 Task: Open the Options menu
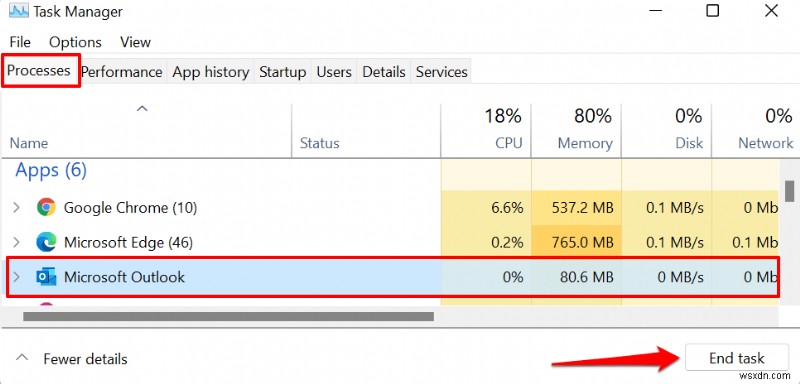click(75, 42)
